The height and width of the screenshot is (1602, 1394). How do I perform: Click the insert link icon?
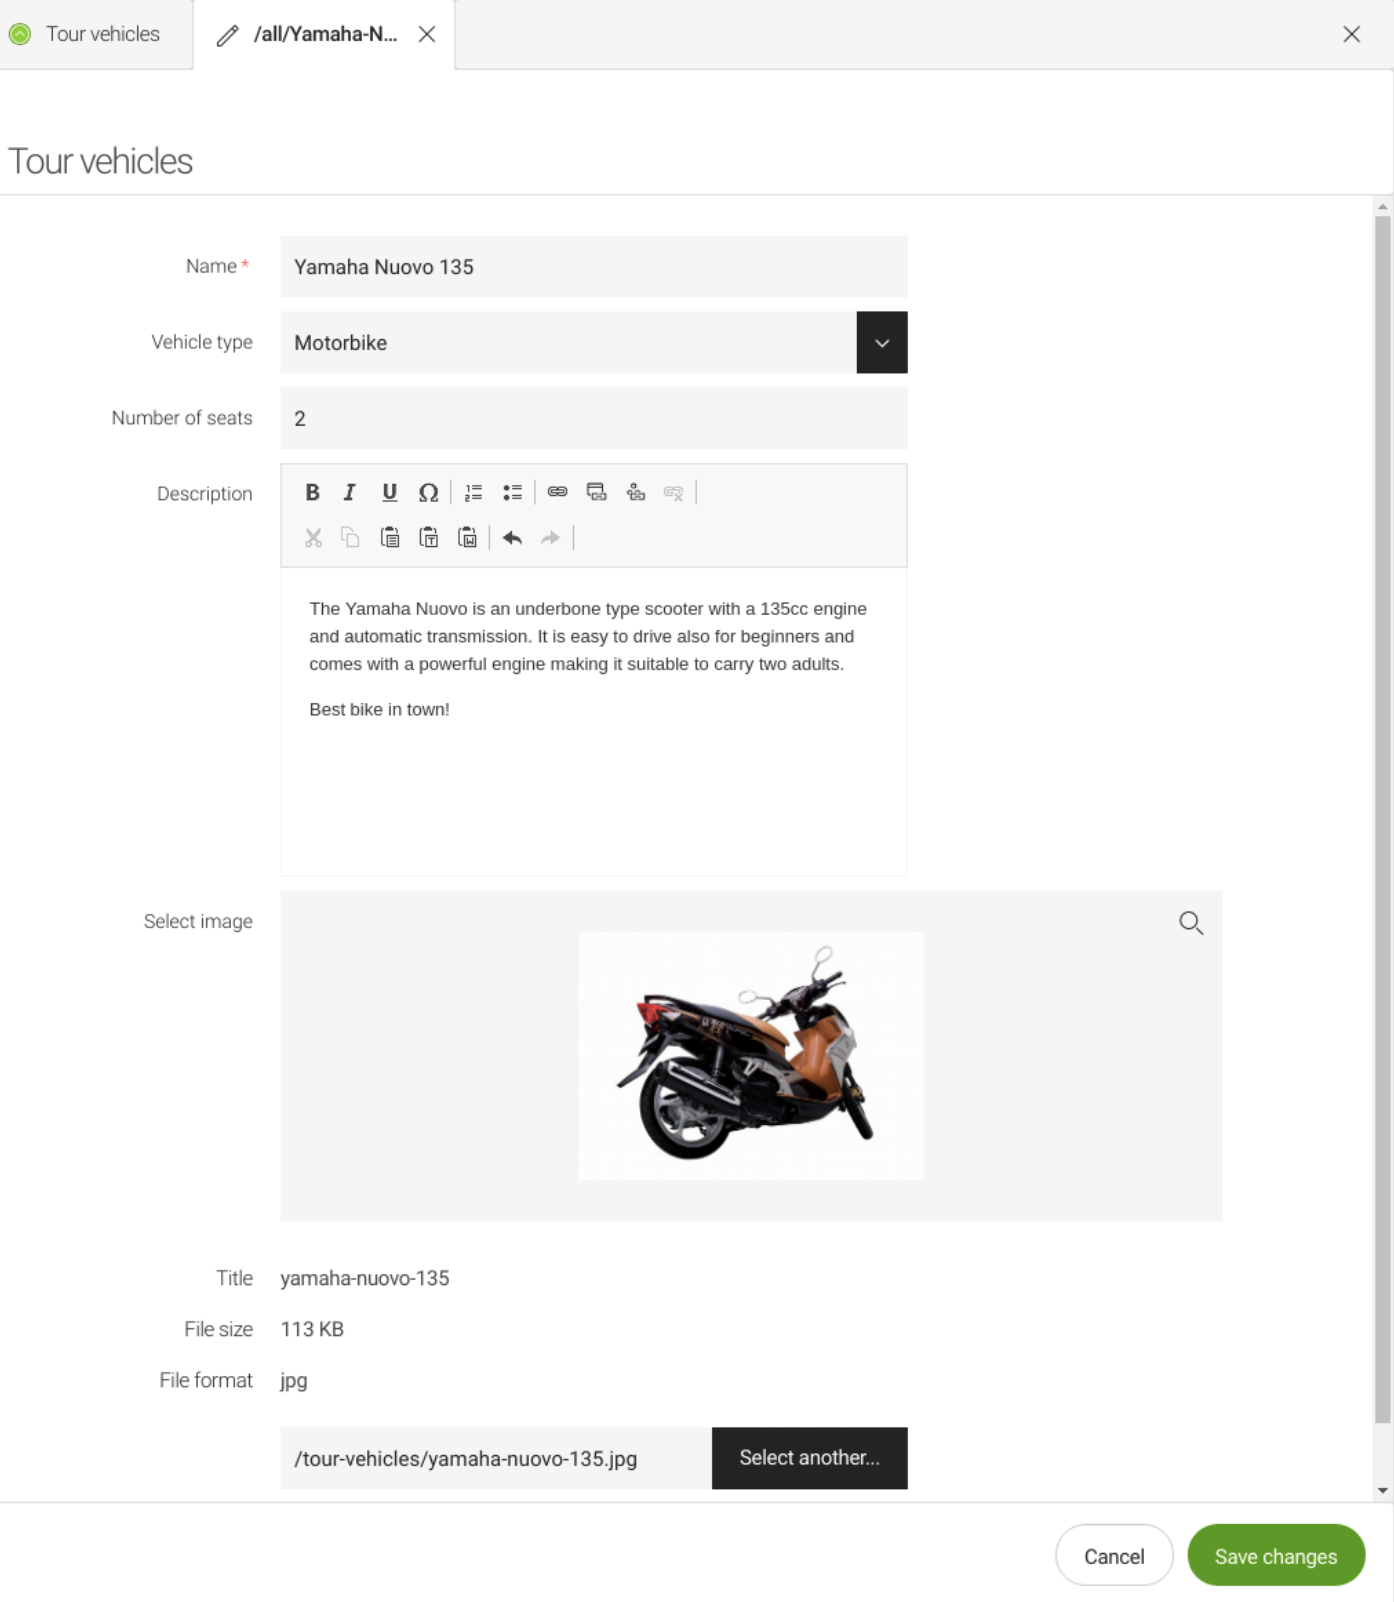tap(558, 492)
